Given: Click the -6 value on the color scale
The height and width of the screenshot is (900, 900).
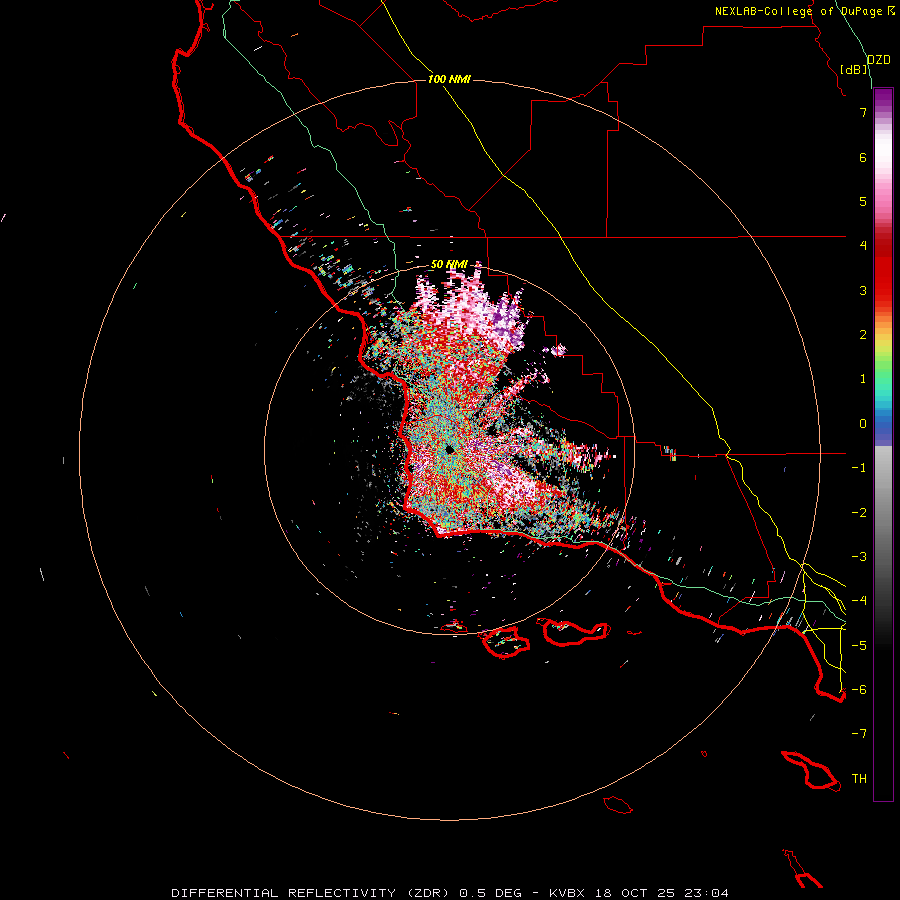Looking at the screenshot, I should pyautogui.click(x=859, y=690).
